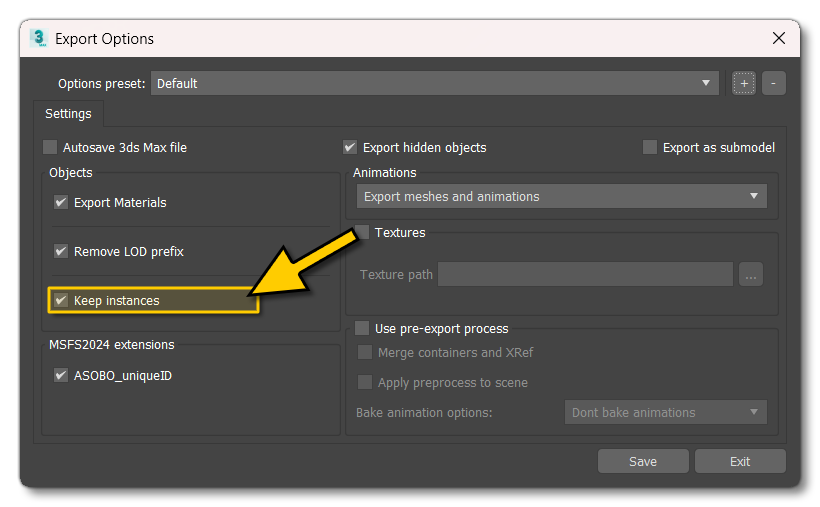Click the 3ds Max application icon in title bar
Viewport: 820px width, 507px height.
tap(39, 38)
